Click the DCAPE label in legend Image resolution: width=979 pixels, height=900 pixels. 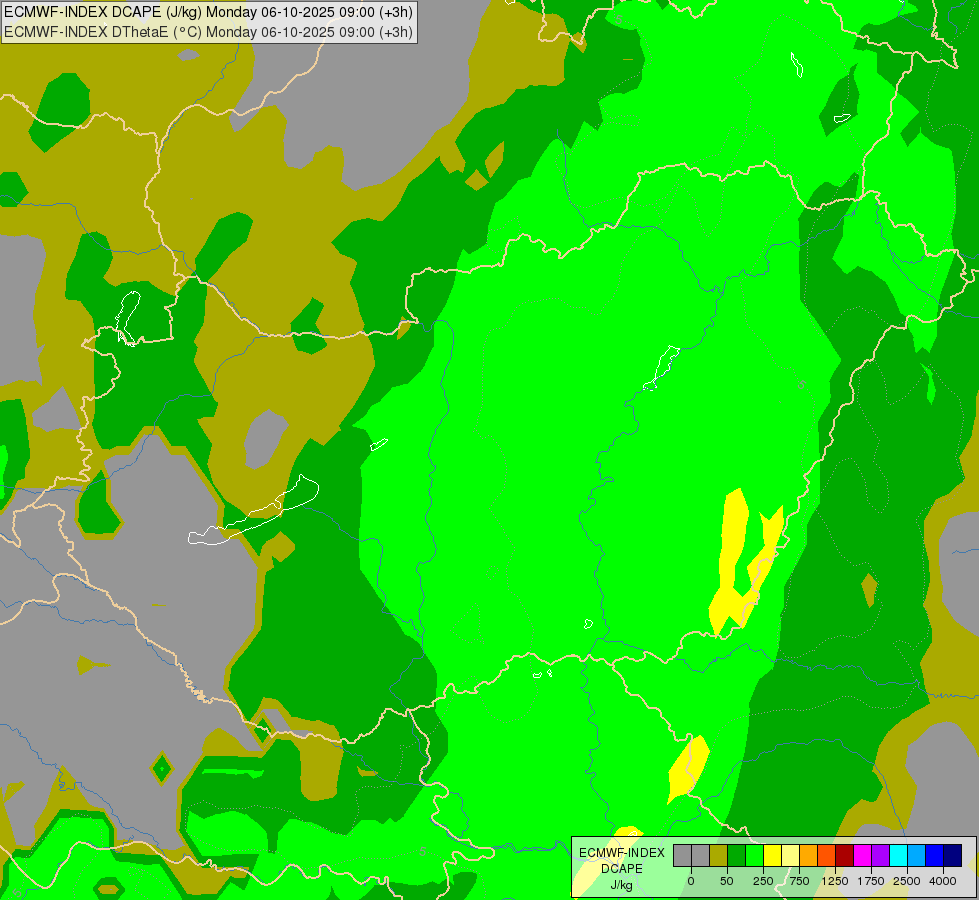pos(622,869)
